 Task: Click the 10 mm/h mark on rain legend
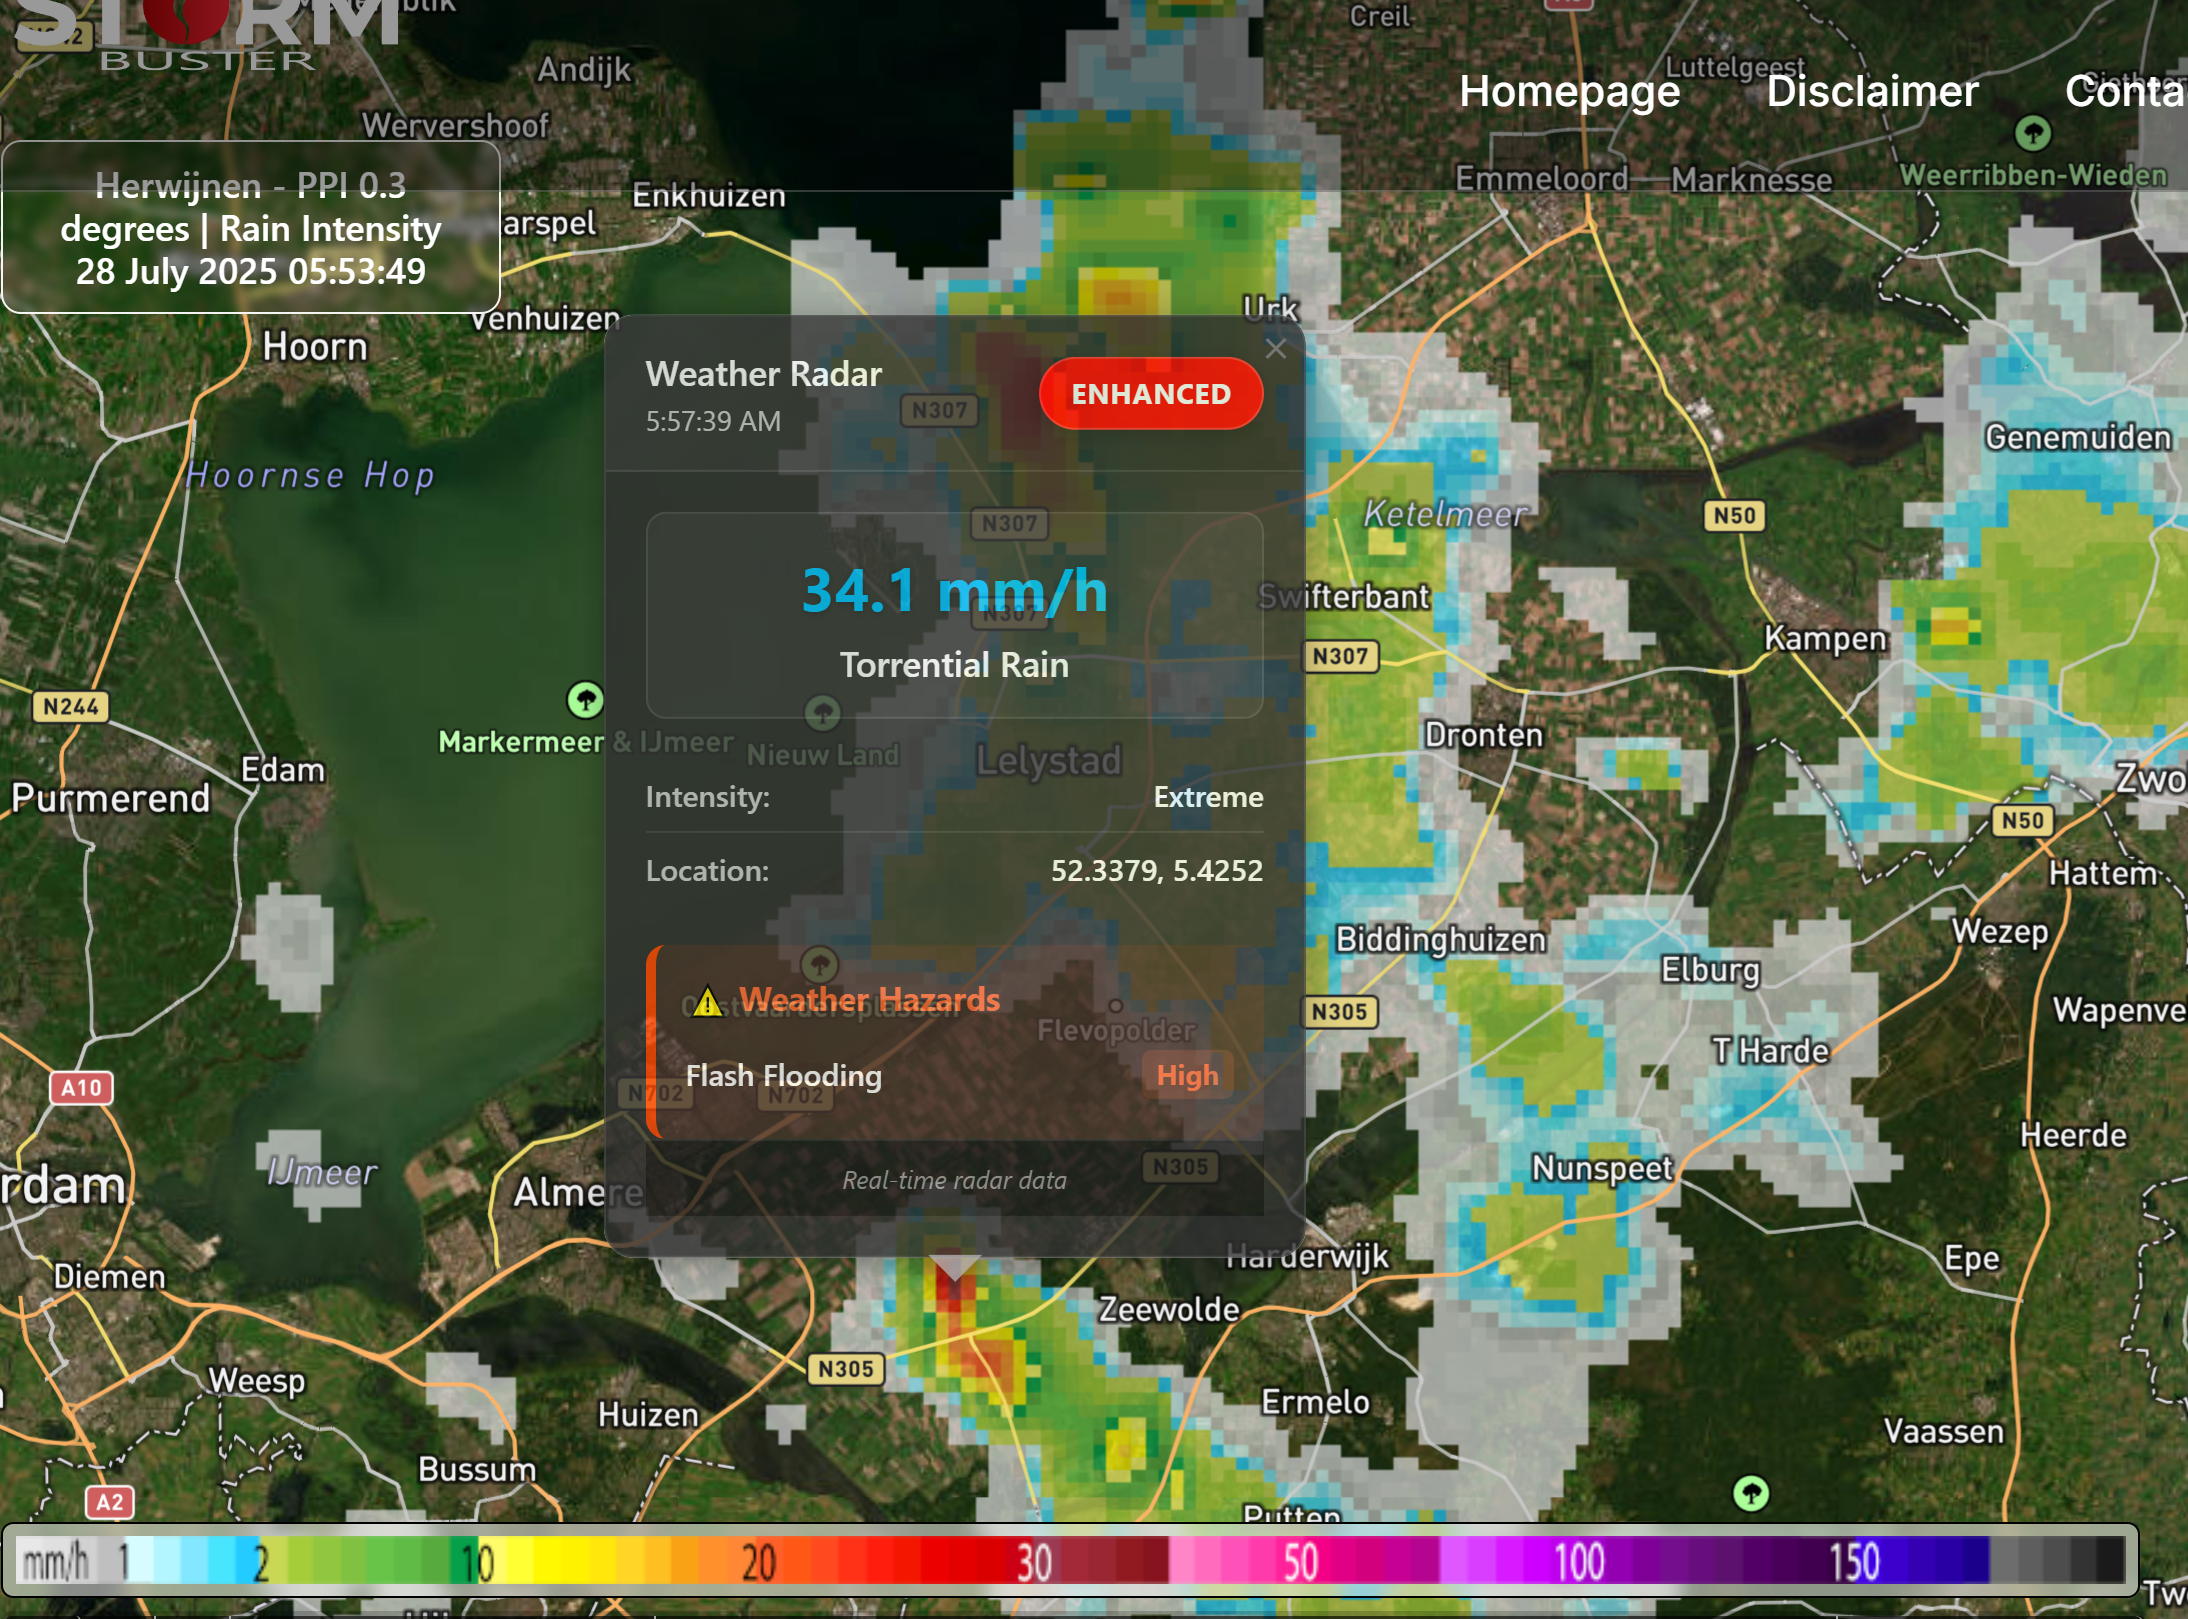(478, 1562)
